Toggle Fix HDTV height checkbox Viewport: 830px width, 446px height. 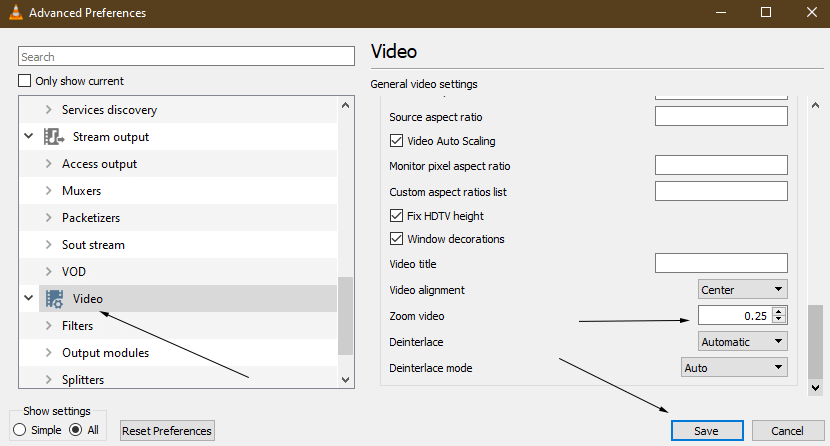click(x=396, y=216)
